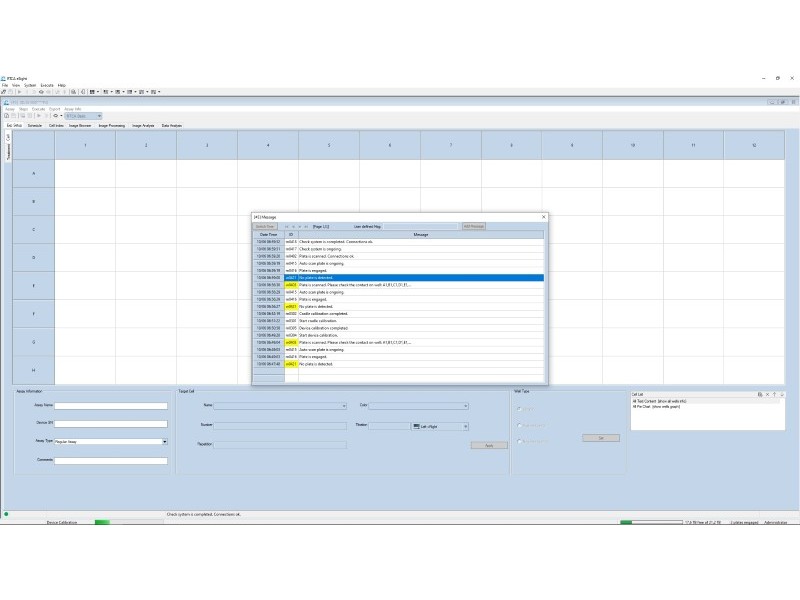
Task: Click the Device Calibration progress bar
Action: (x=129, y=522)
